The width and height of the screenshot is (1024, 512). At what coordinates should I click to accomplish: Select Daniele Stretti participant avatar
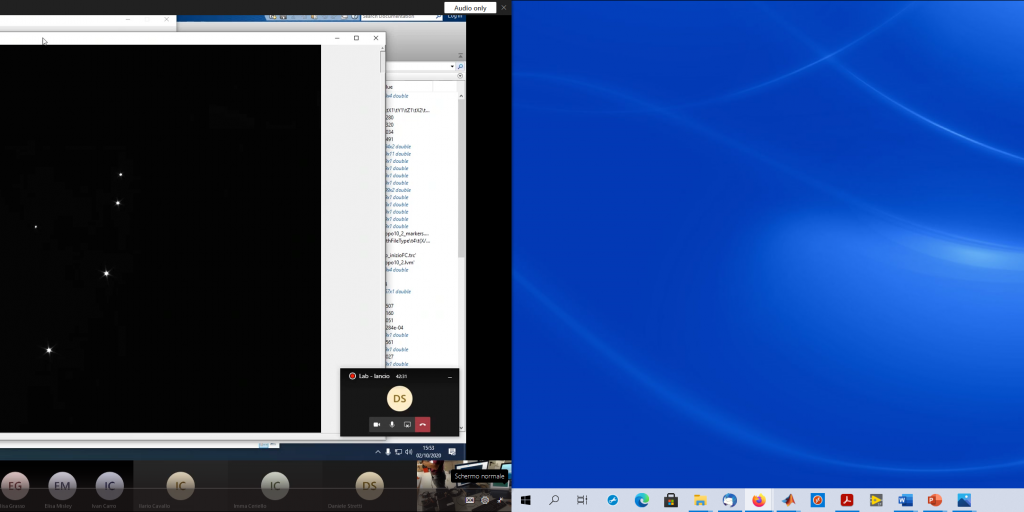click(370, 486)
